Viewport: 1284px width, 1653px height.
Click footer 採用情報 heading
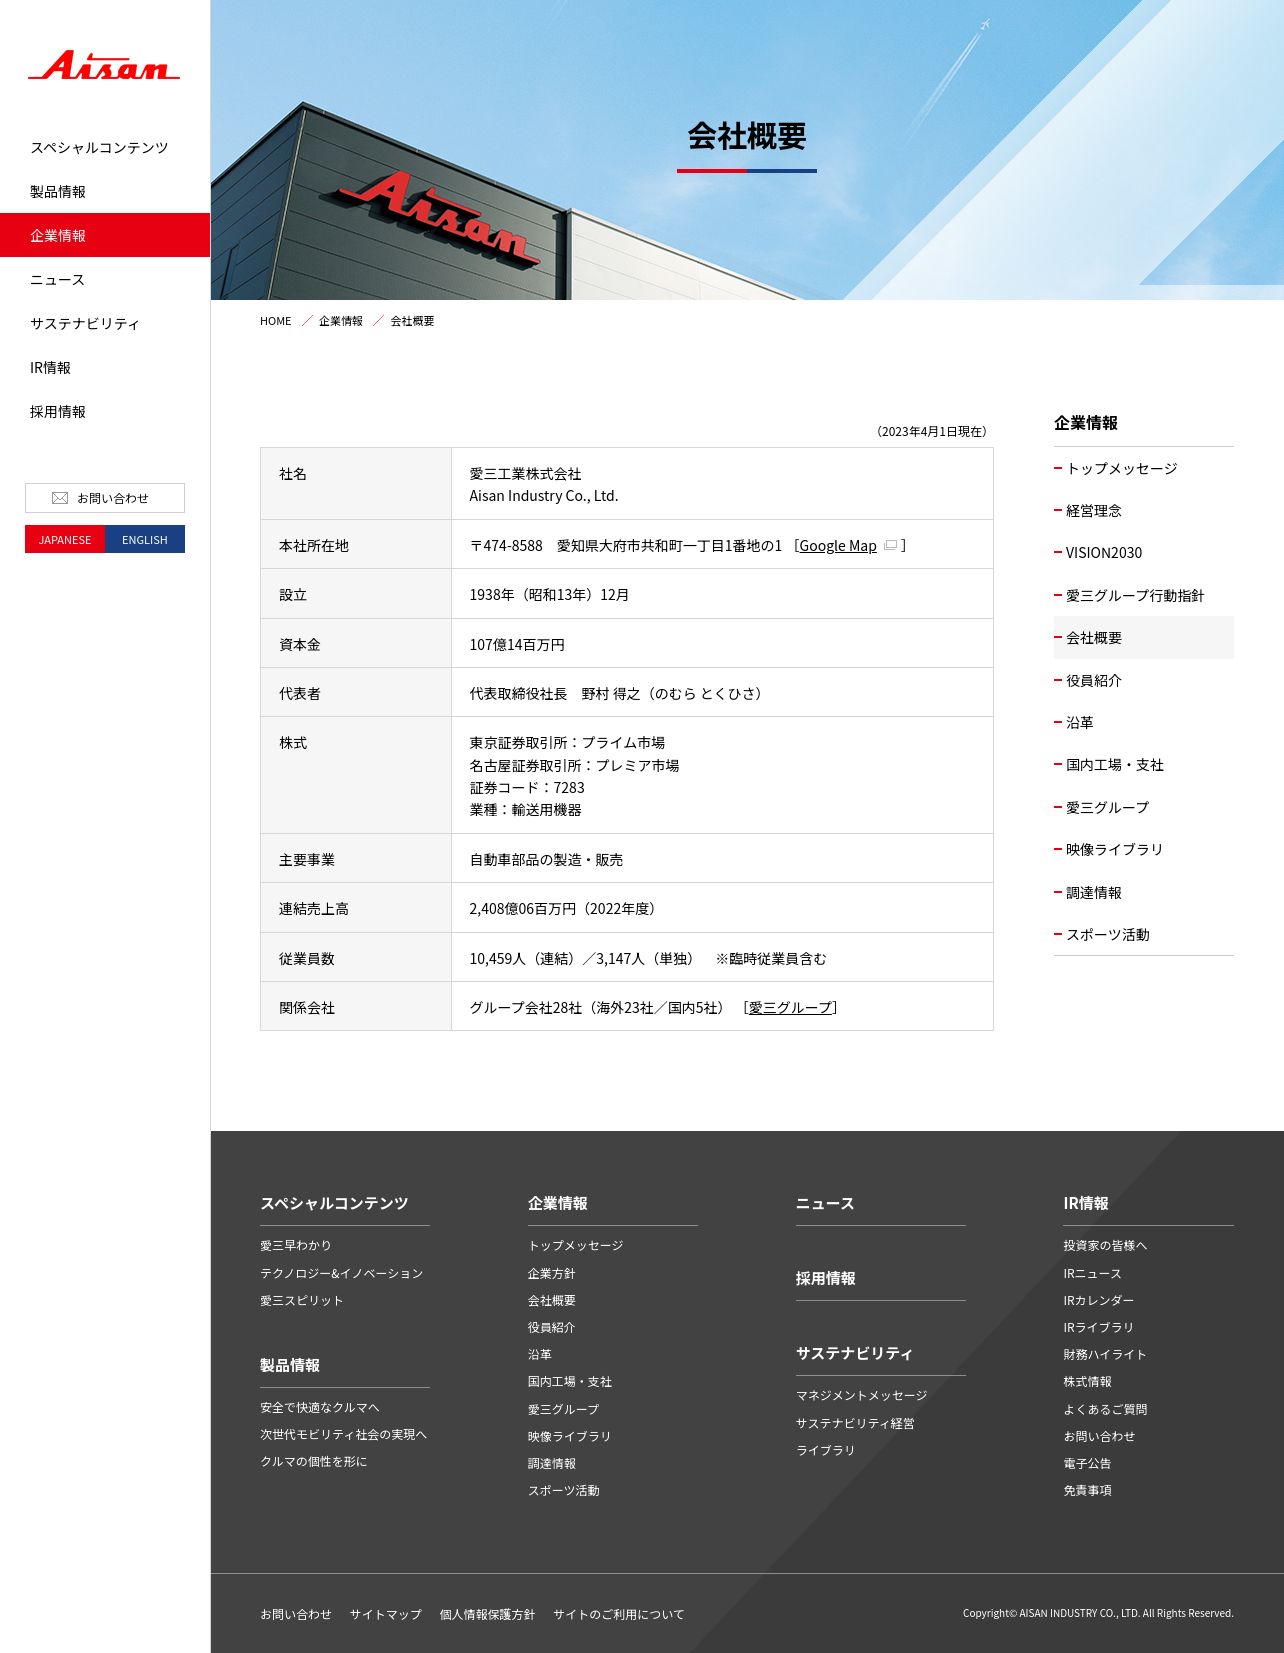coord(826,1279)
